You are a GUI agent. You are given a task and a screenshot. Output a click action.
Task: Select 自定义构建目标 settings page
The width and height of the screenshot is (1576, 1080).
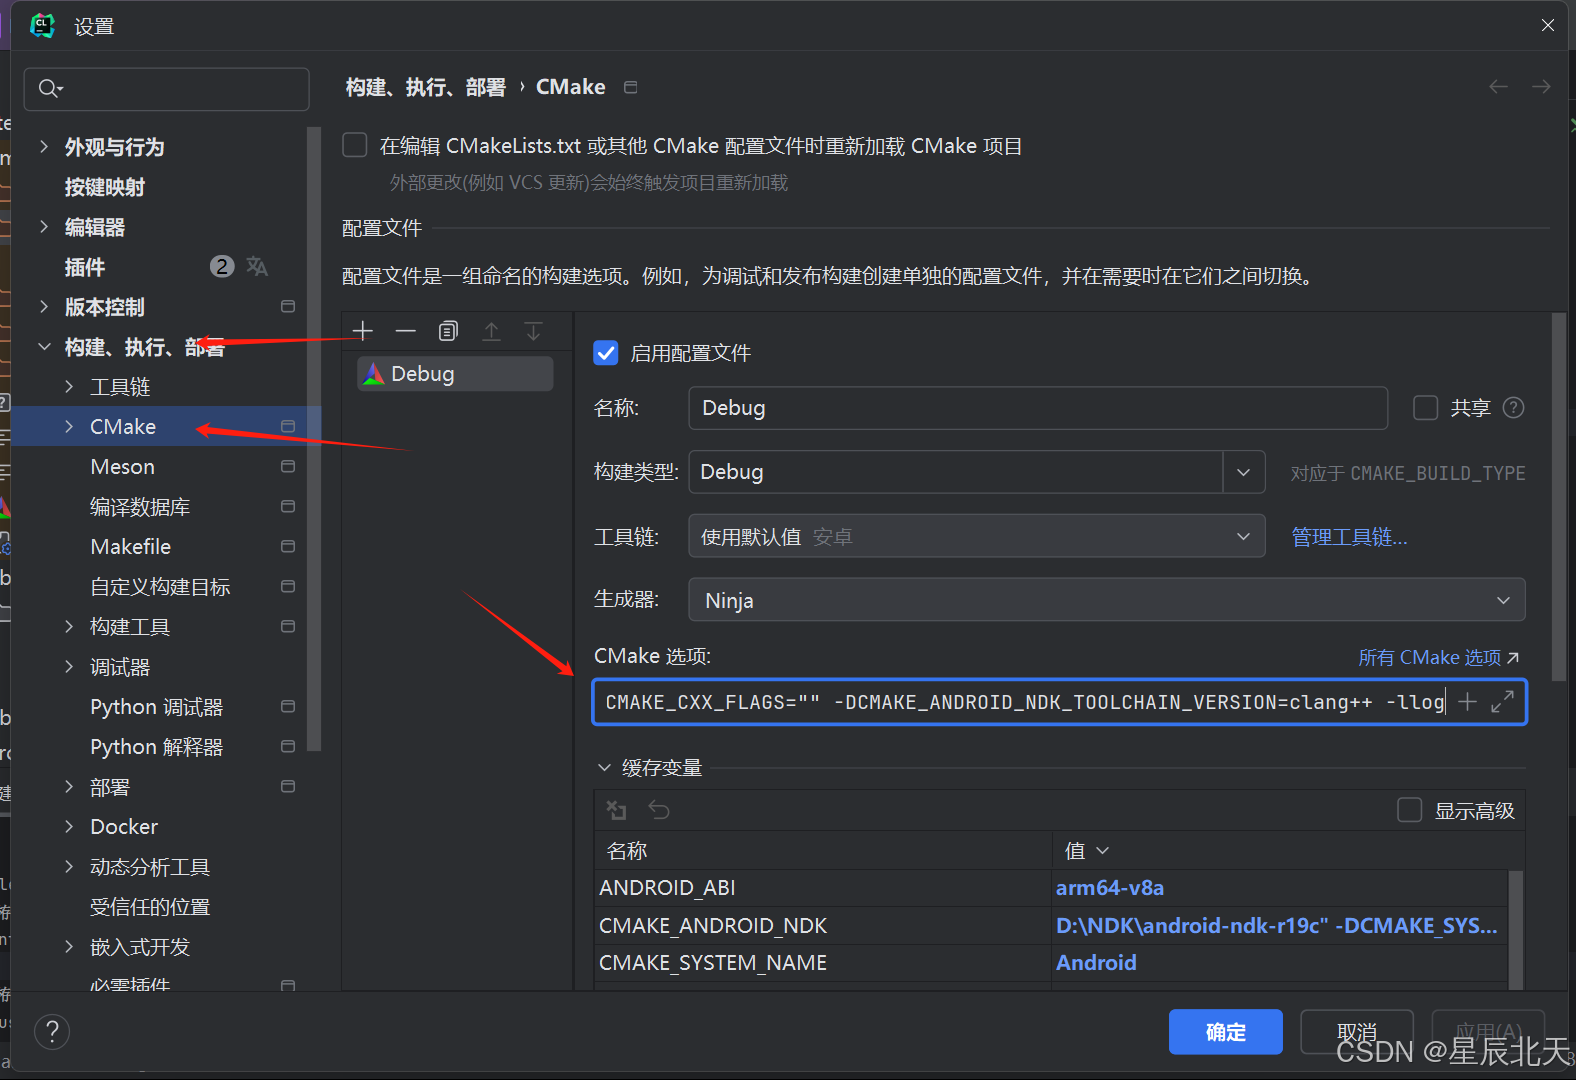(x=160, y=586)
